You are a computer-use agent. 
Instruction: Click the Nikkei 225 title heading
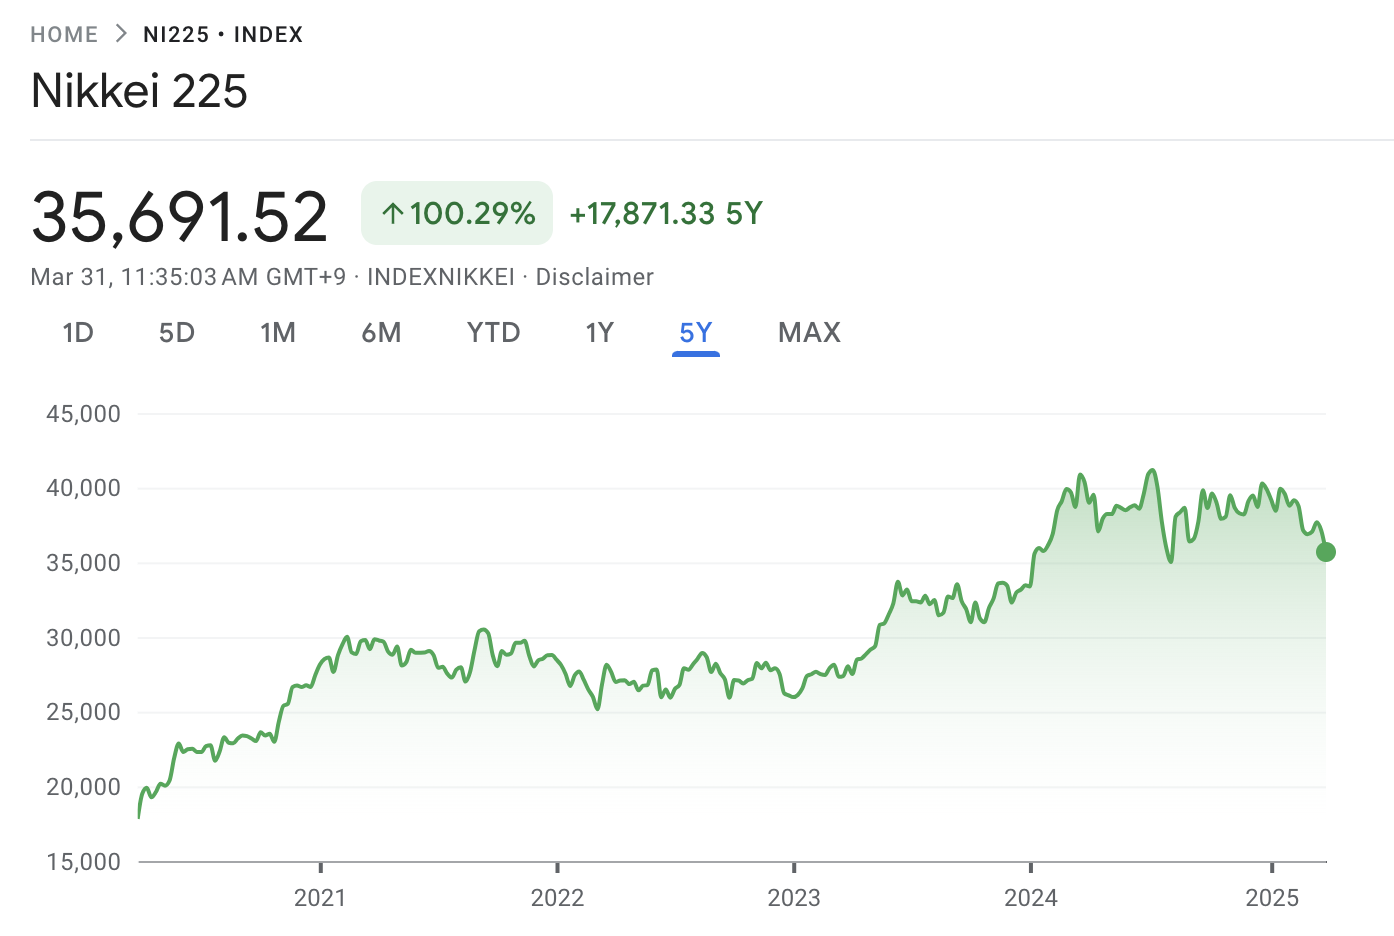[x=139, y=91]
